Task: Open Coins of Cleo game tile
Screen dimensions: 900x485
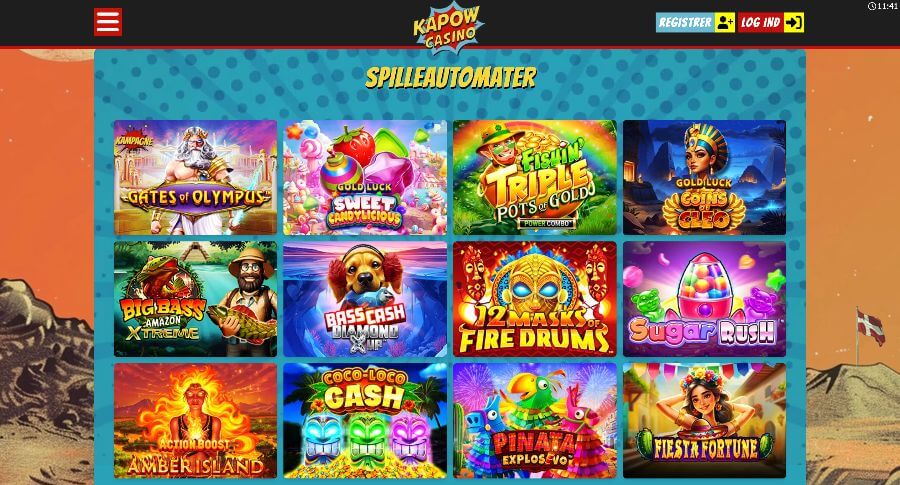Action: pos(704,177)
